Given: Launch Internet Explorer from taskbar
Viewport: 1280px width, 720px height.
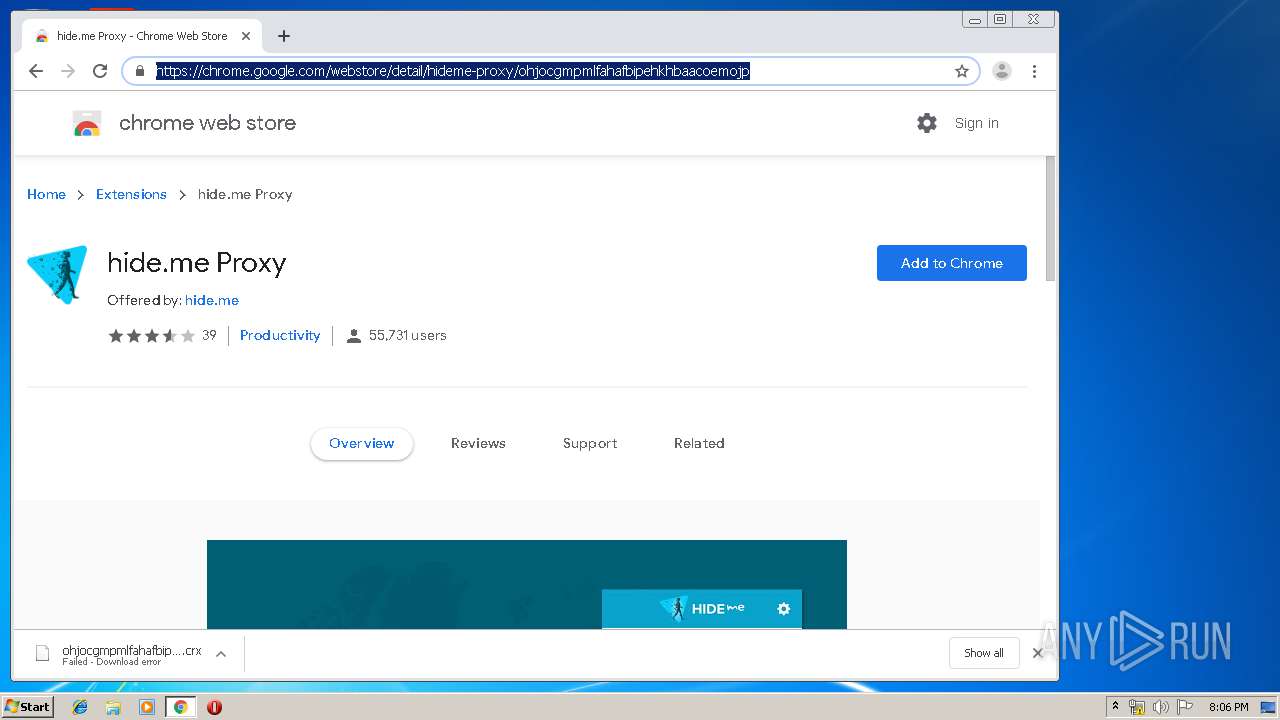Looking at the screenshot, I should point(80,707).
